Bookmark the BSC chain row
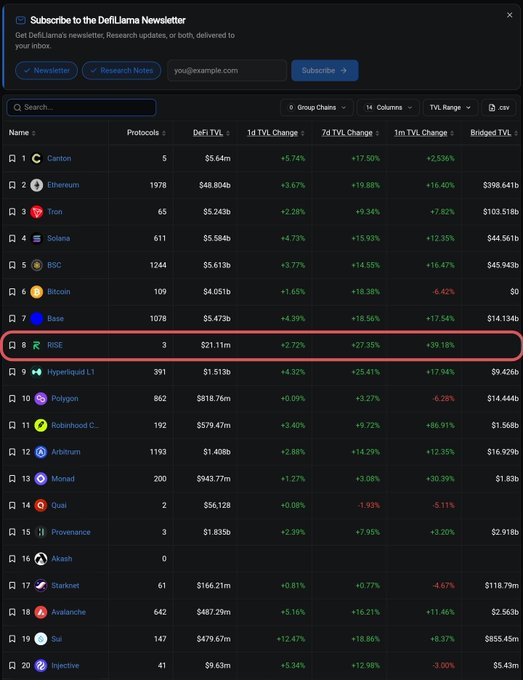Viewport: 523px width, 680px height. coord(12,265)
